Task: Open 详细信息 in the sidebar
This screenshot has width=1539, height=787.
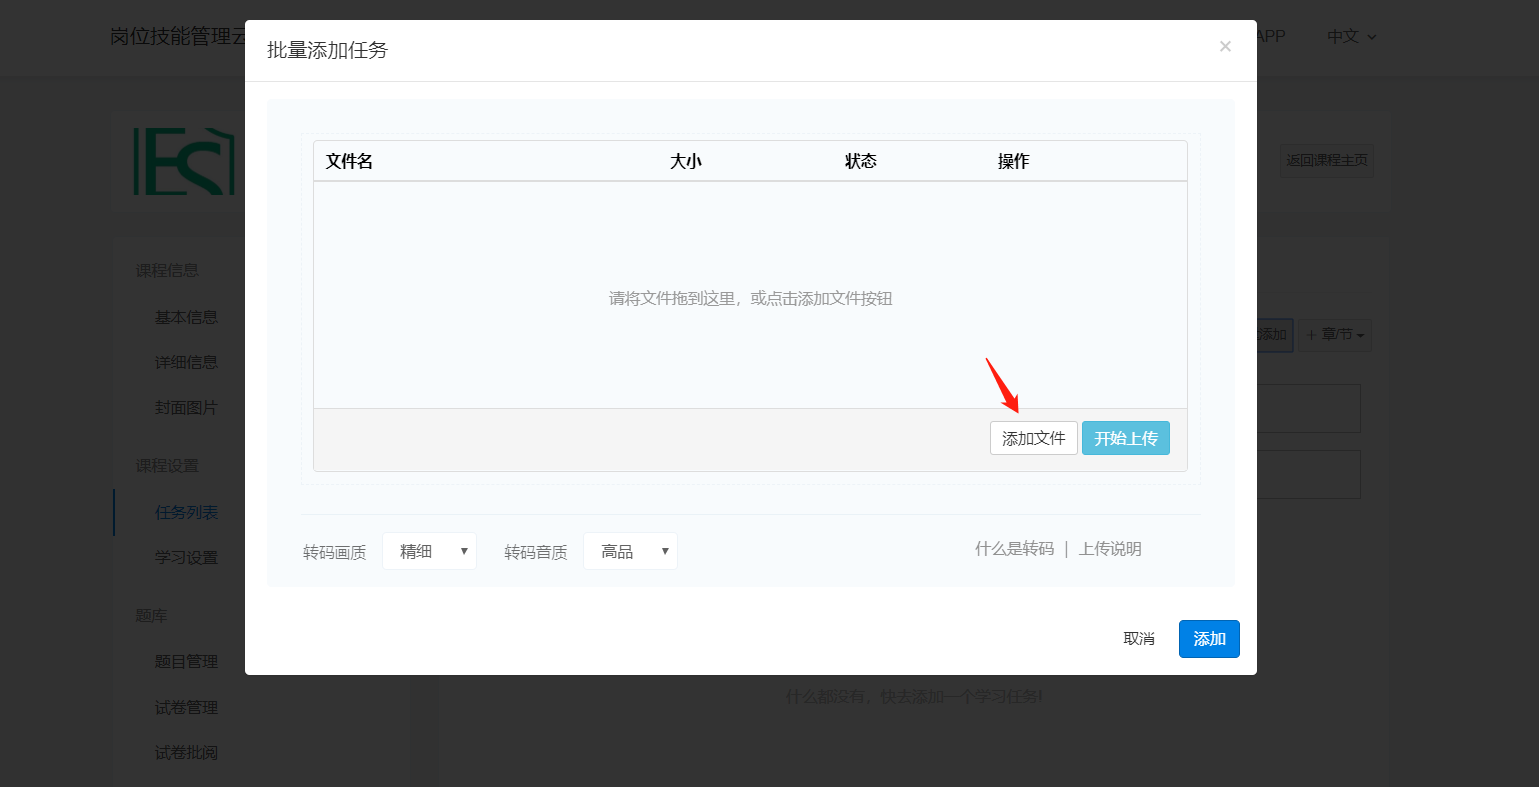Action: [x=186, y=362]
